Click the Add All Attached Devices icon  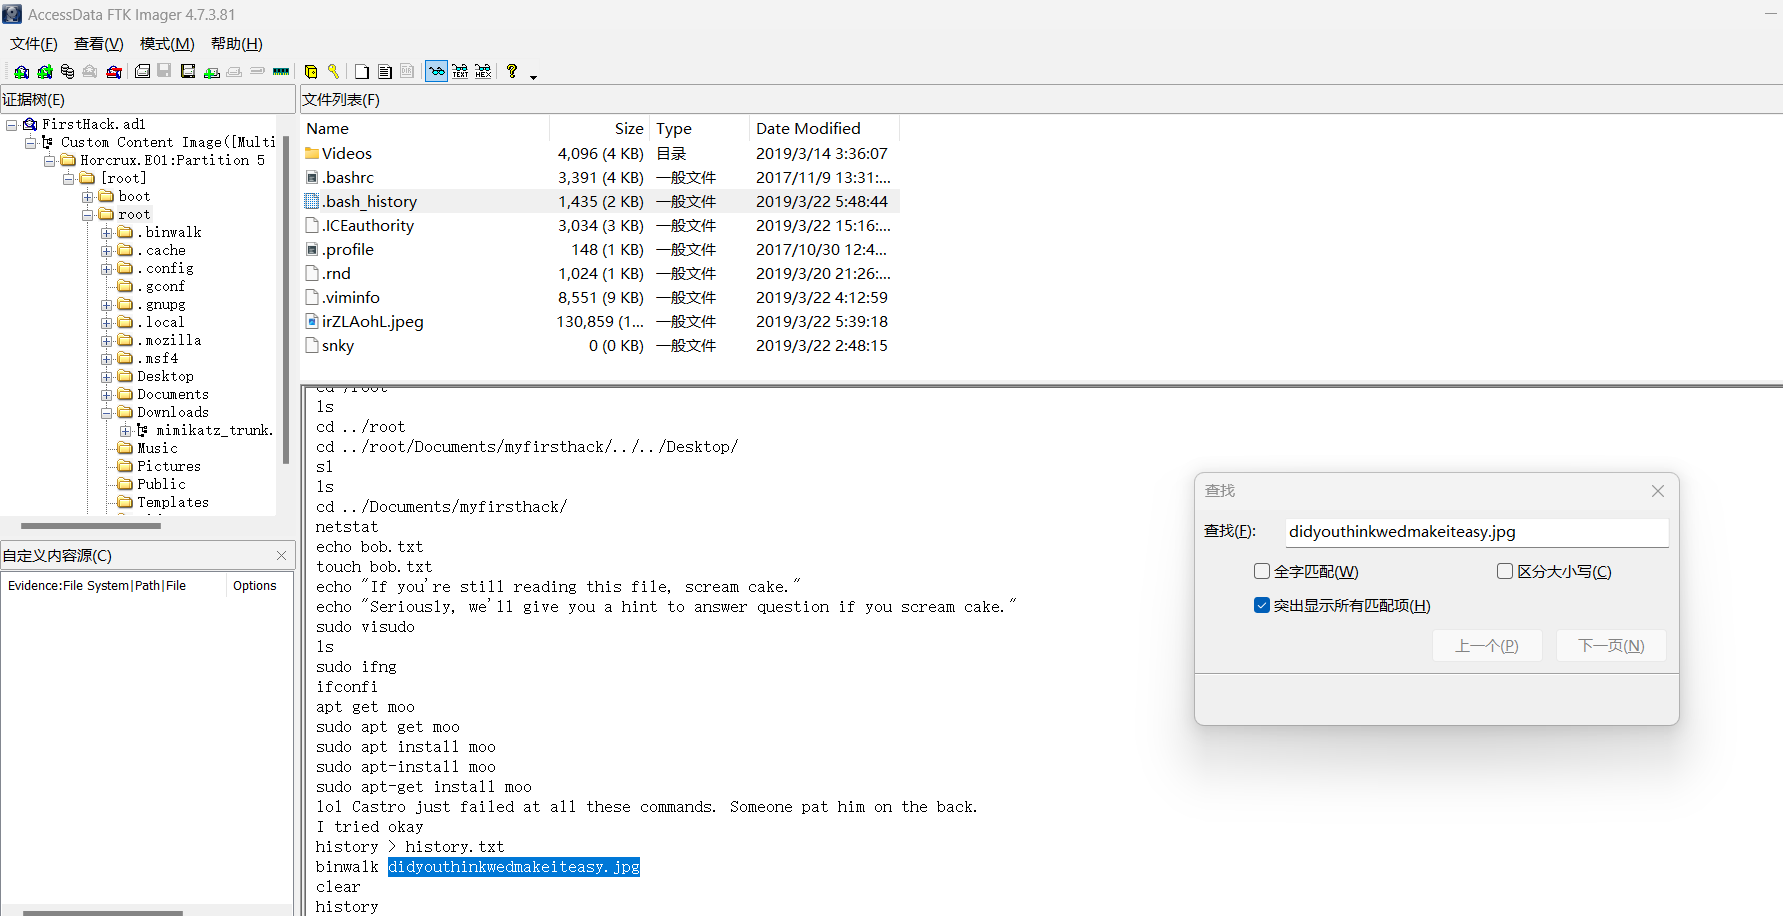click(x=44, y=71)
